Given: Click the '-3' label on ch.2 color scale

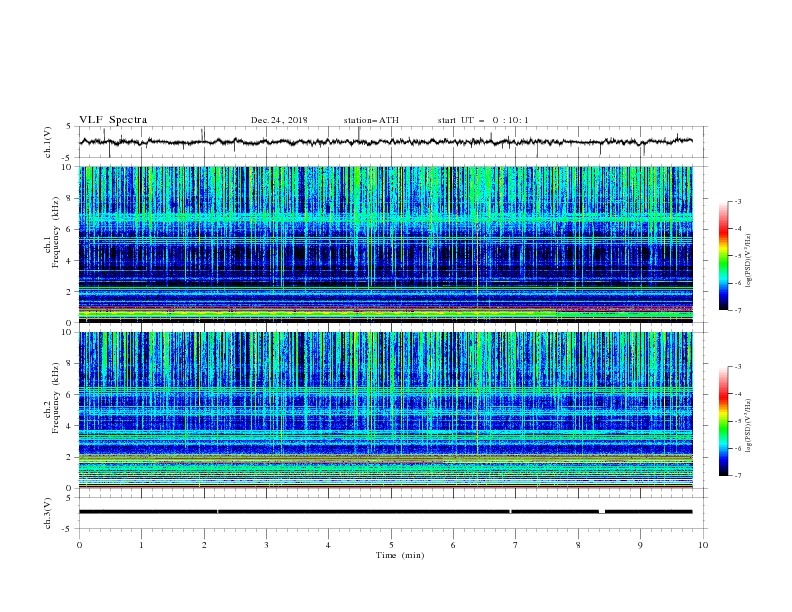Looking at the screenshot, I should click(738, 367).
